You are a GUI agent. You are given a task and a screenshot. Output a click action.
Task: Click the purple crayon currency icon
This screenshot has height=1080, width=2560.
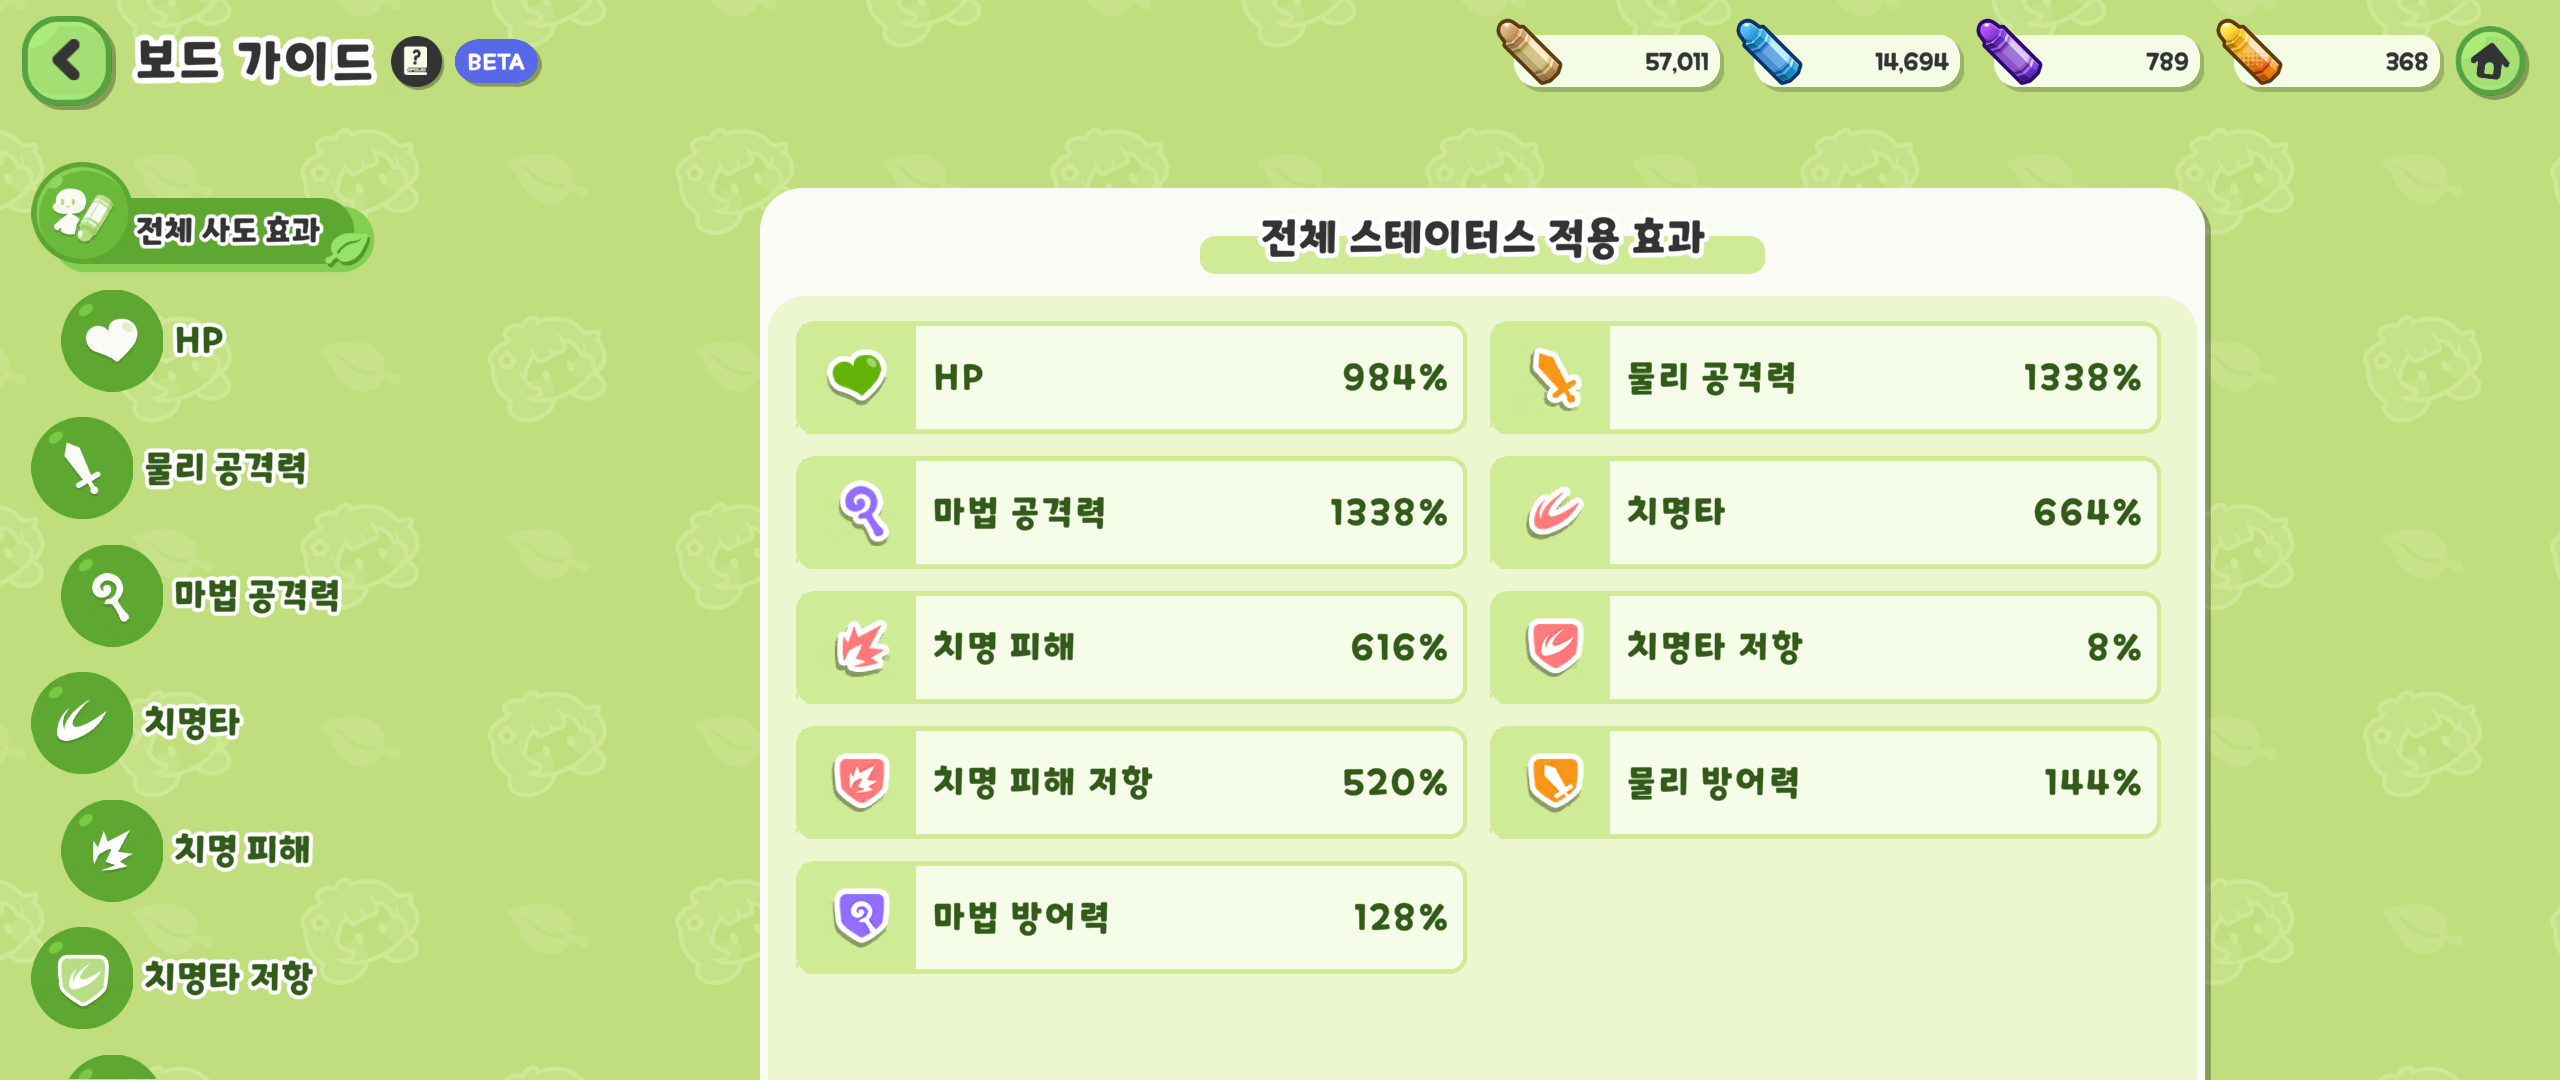[2008, 52]
